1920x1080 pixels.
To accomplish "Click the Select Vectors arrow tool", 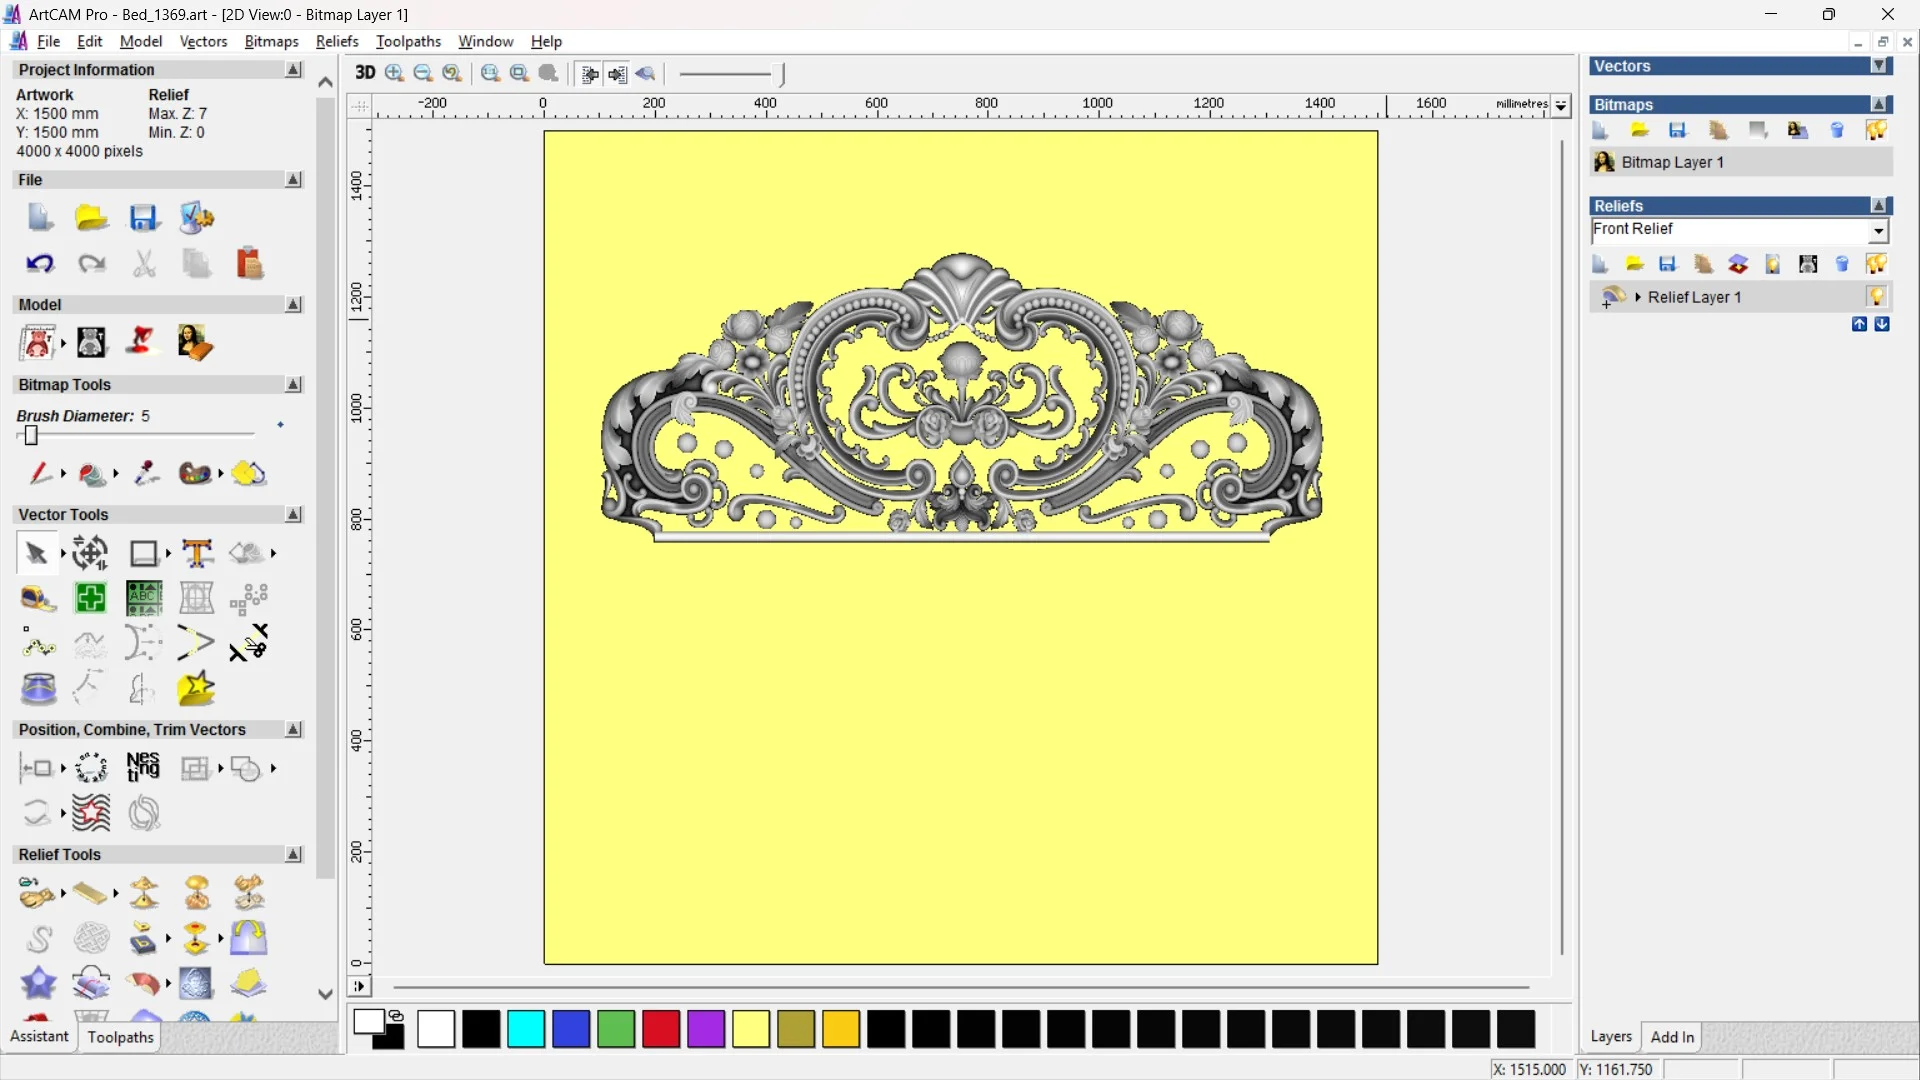I will (x=36, y=553).
